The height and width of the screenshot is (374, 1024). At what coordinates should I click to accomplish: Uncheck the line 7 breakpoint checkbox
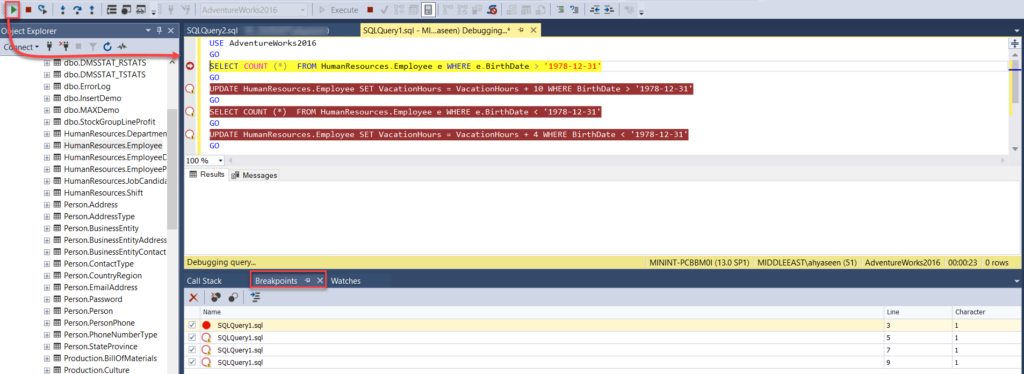tap(191, 350)
